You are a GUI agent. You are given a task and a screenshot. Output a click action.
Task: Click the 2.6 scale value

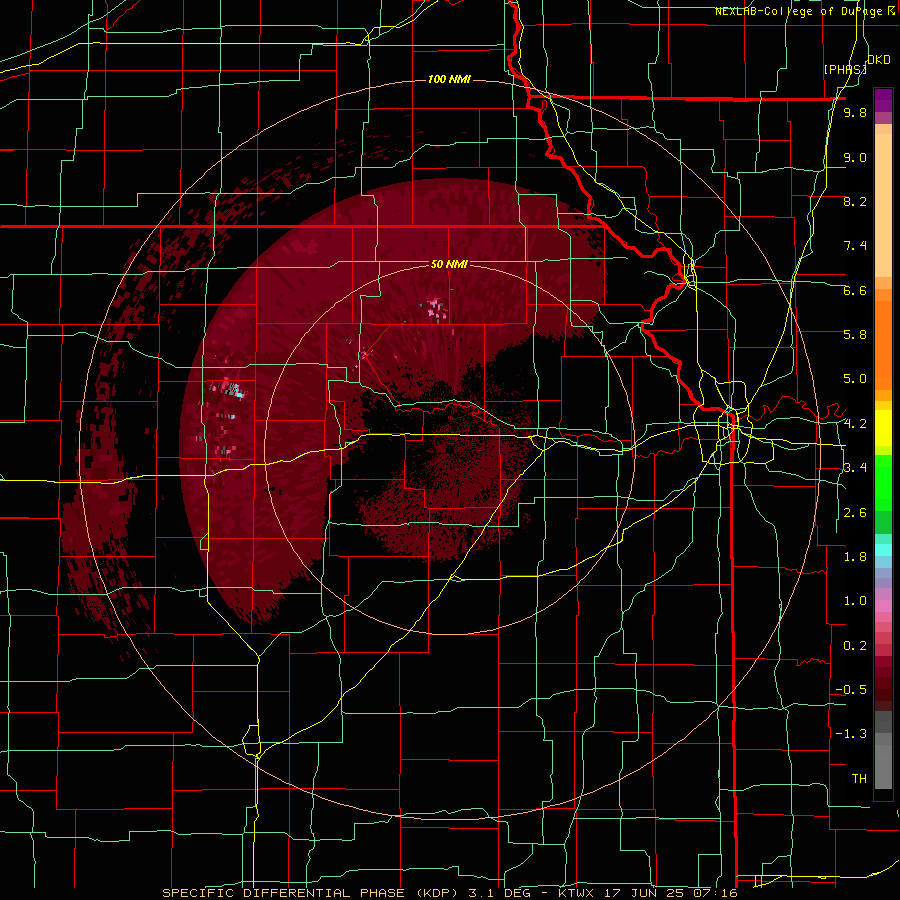click(855, 513)
